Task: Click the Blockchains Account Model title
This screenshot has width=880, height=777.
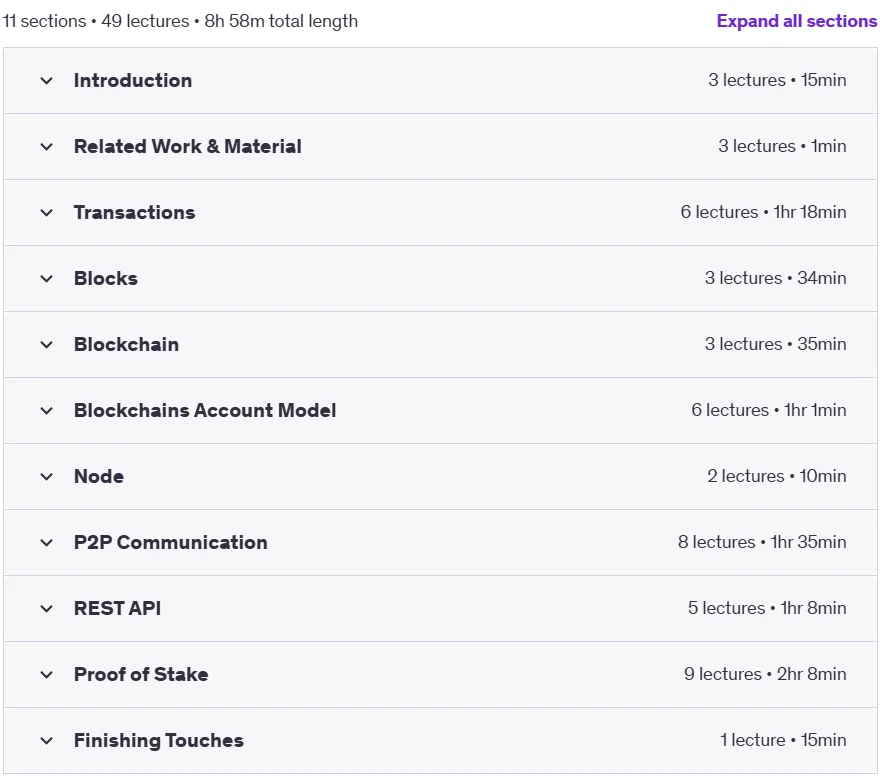Action: 205,410
